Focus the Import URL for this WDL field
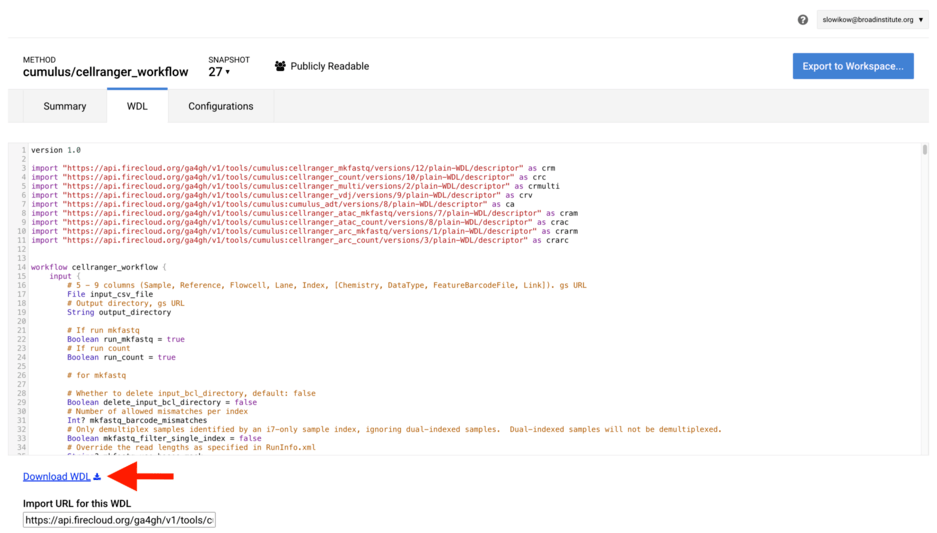Screen dimensions: 937x533 click(x=119, y=520)
